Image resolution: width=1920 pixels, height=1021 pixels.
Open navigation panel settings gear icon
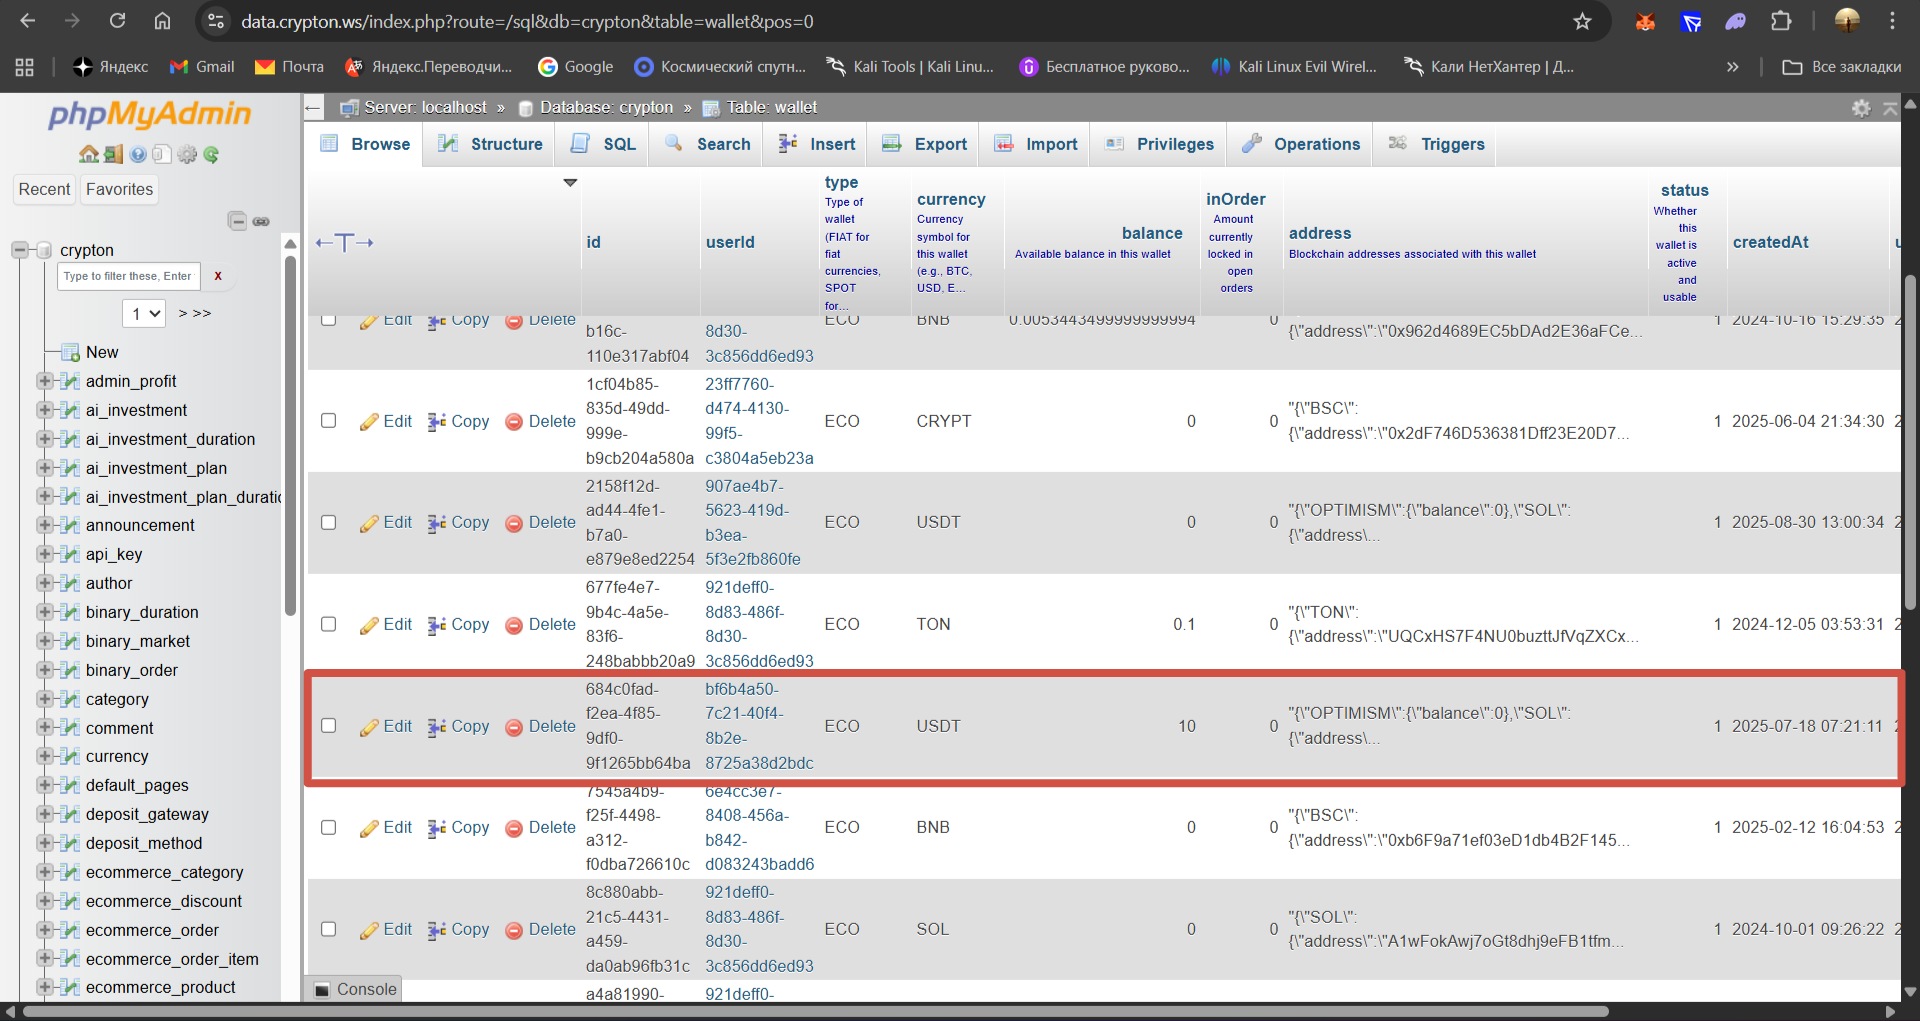(x=187, y=155)
